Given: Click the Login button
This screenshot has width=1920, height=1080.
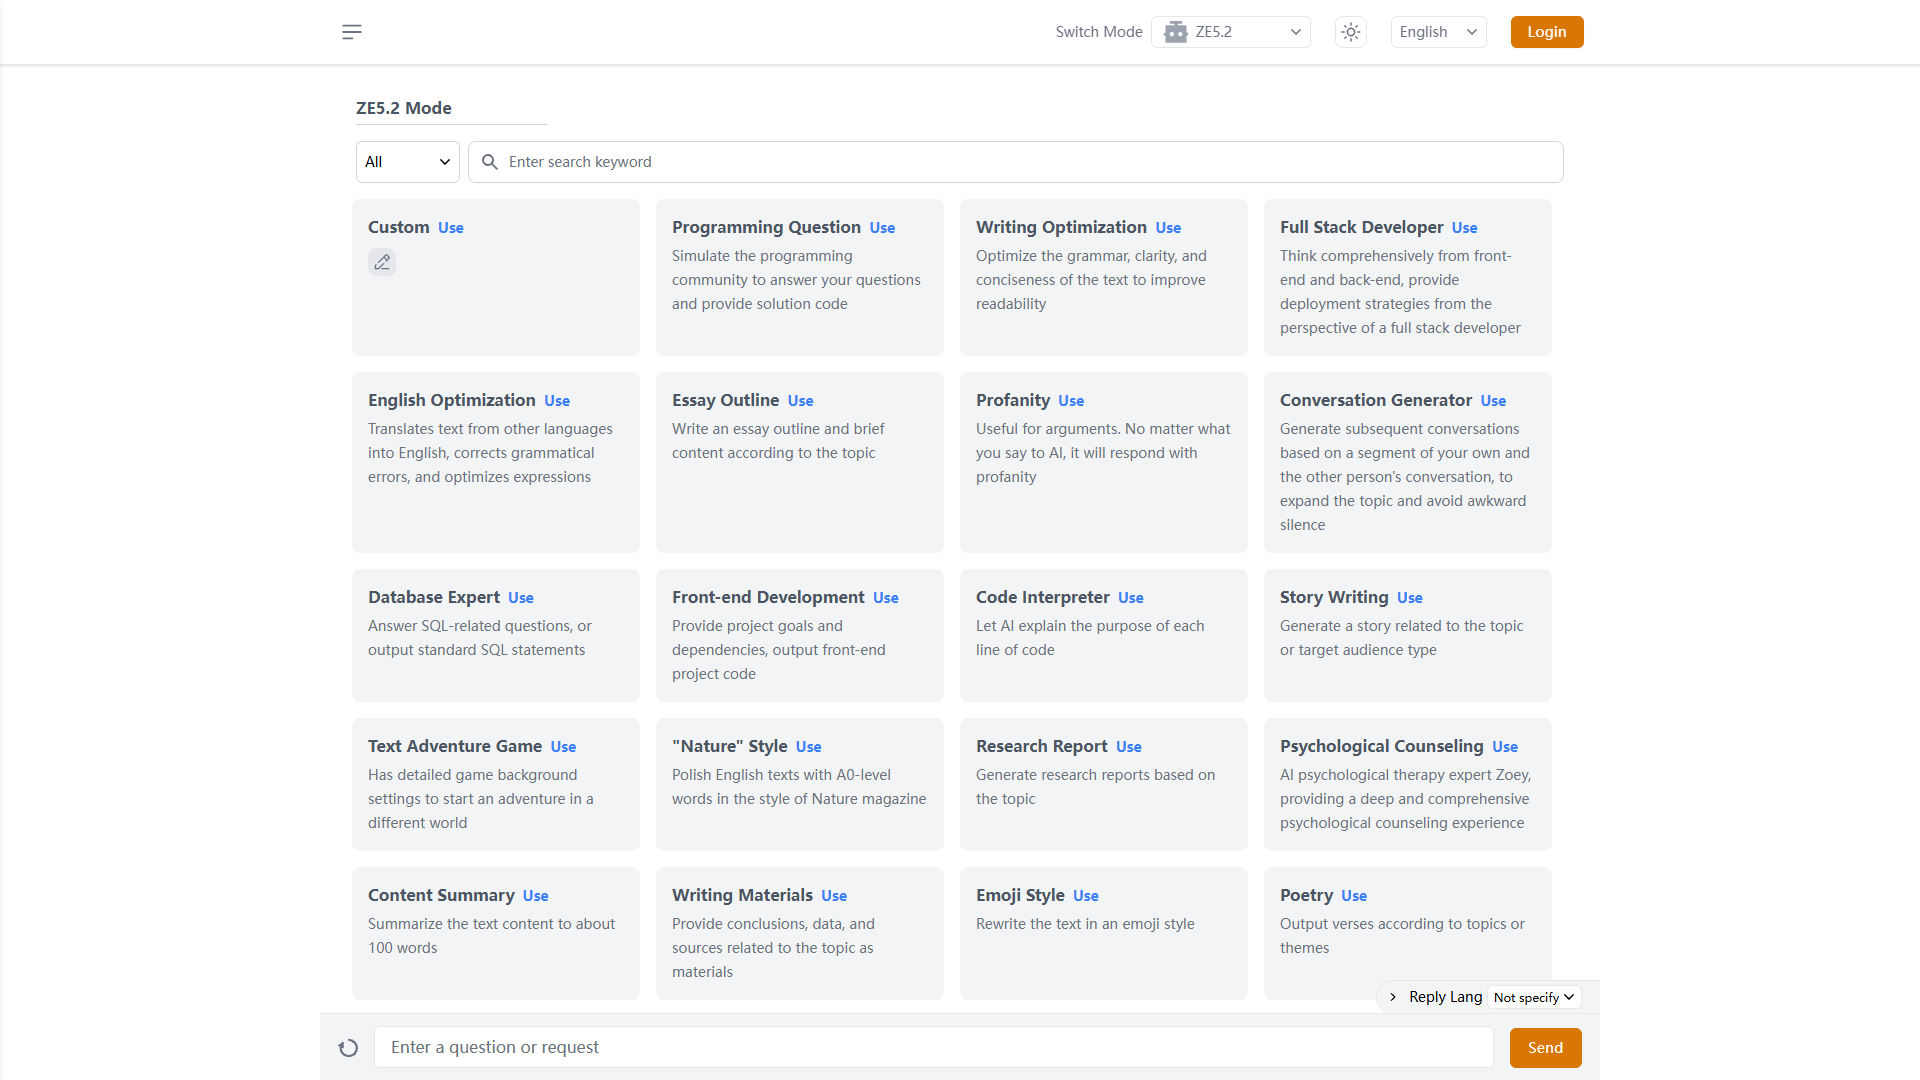Looking at the screenshot, I should [1547, 32].
